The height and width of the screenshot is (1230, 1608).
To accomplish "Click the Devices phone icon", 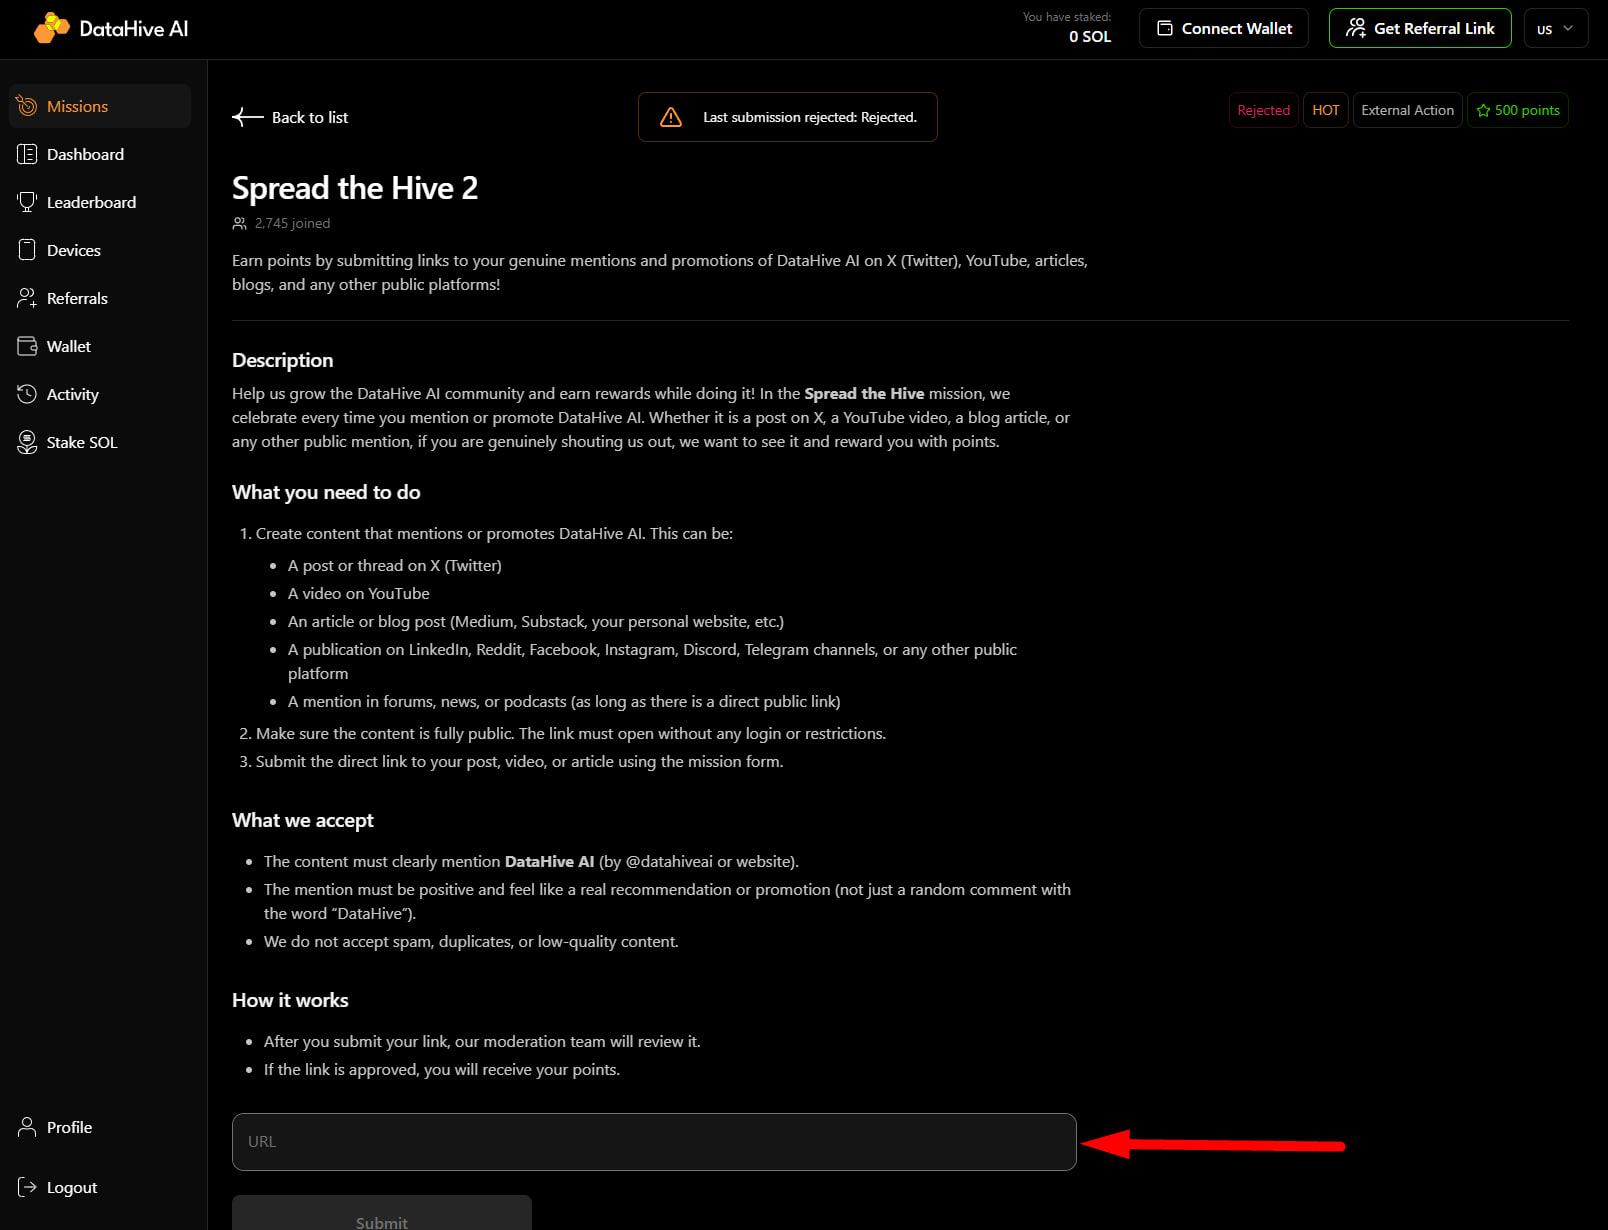I will tap(27, 250).
